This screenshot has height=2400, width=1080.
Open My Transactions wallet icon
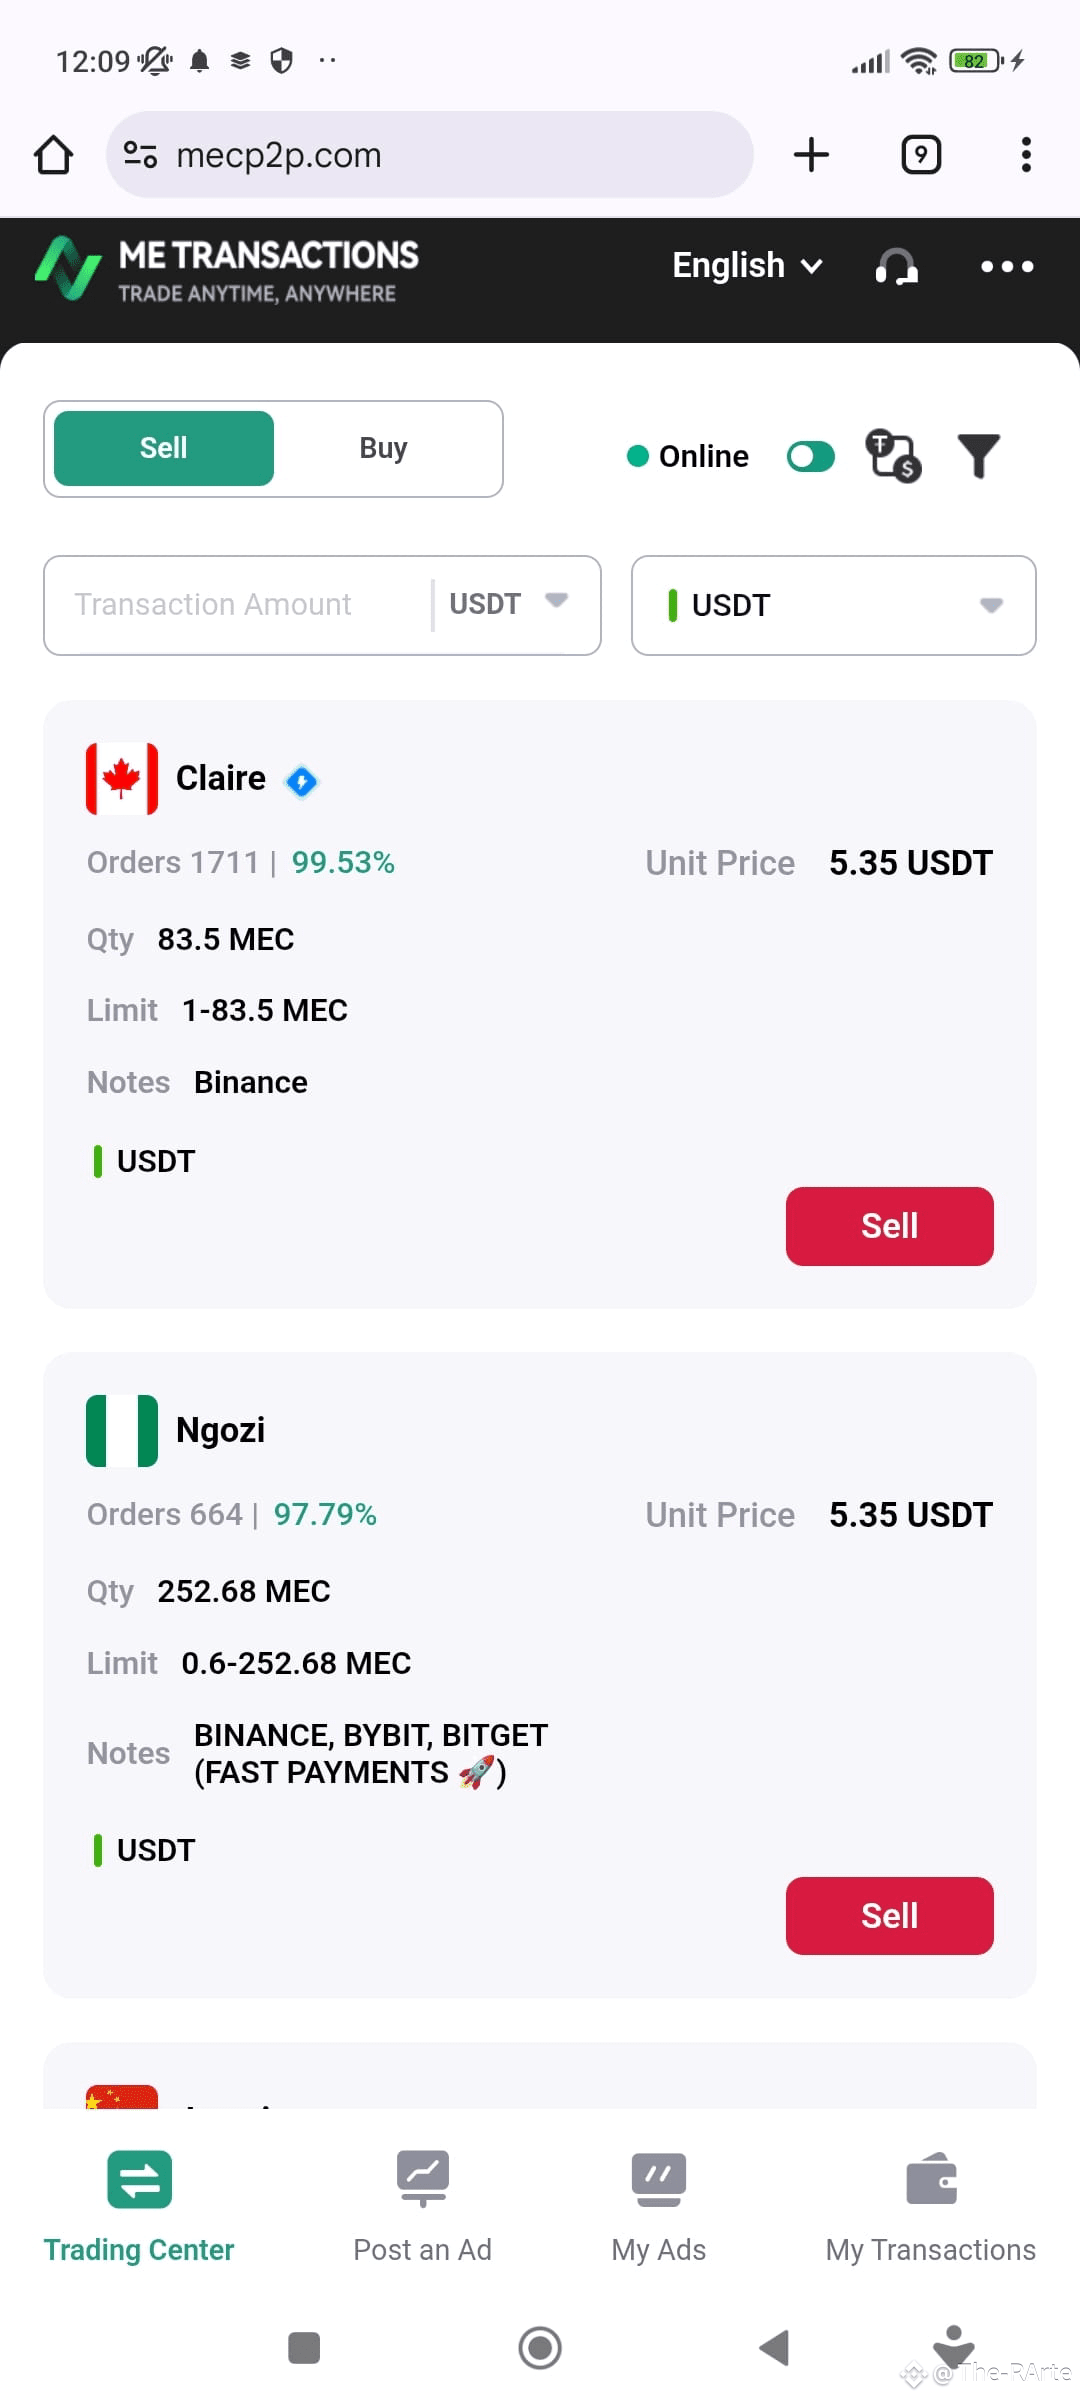[x=931, y=2178]
